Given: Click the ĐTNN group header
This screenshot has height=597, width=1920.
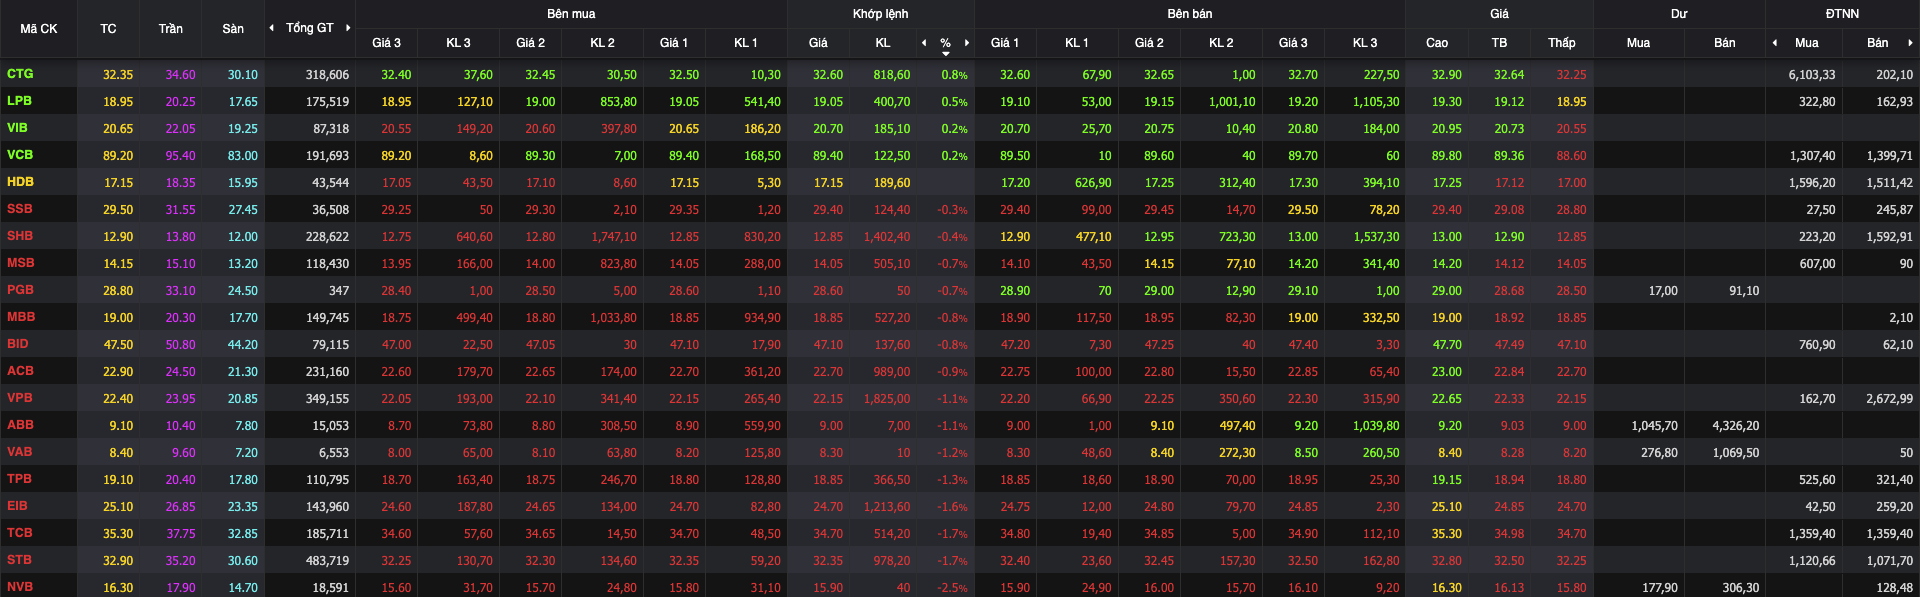Looking at the screenshot, I should click(1842, 14).
